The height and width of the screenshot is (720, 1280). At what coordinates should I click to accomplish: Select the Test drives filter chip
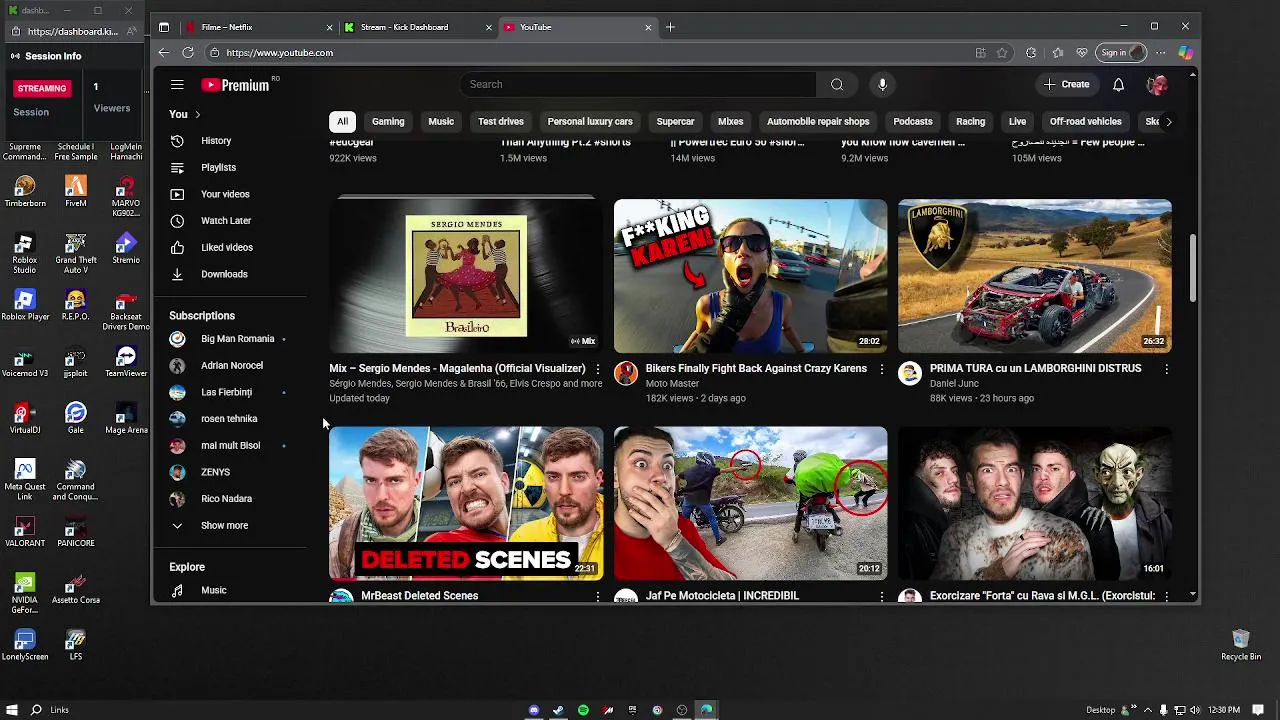501,122
